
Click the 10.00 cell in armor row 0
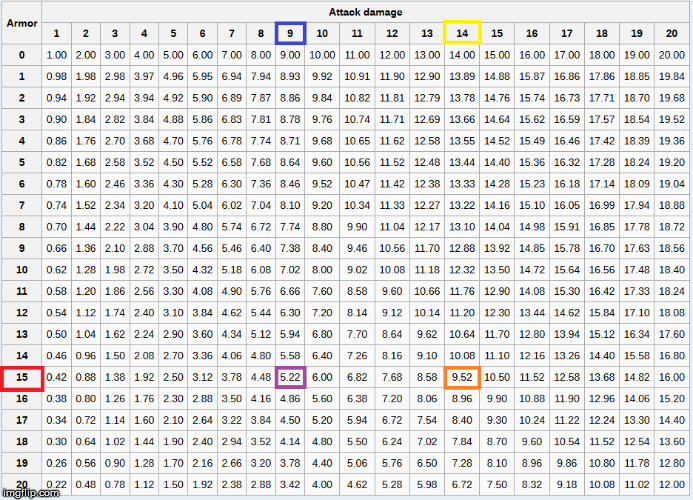click(322, 54)
